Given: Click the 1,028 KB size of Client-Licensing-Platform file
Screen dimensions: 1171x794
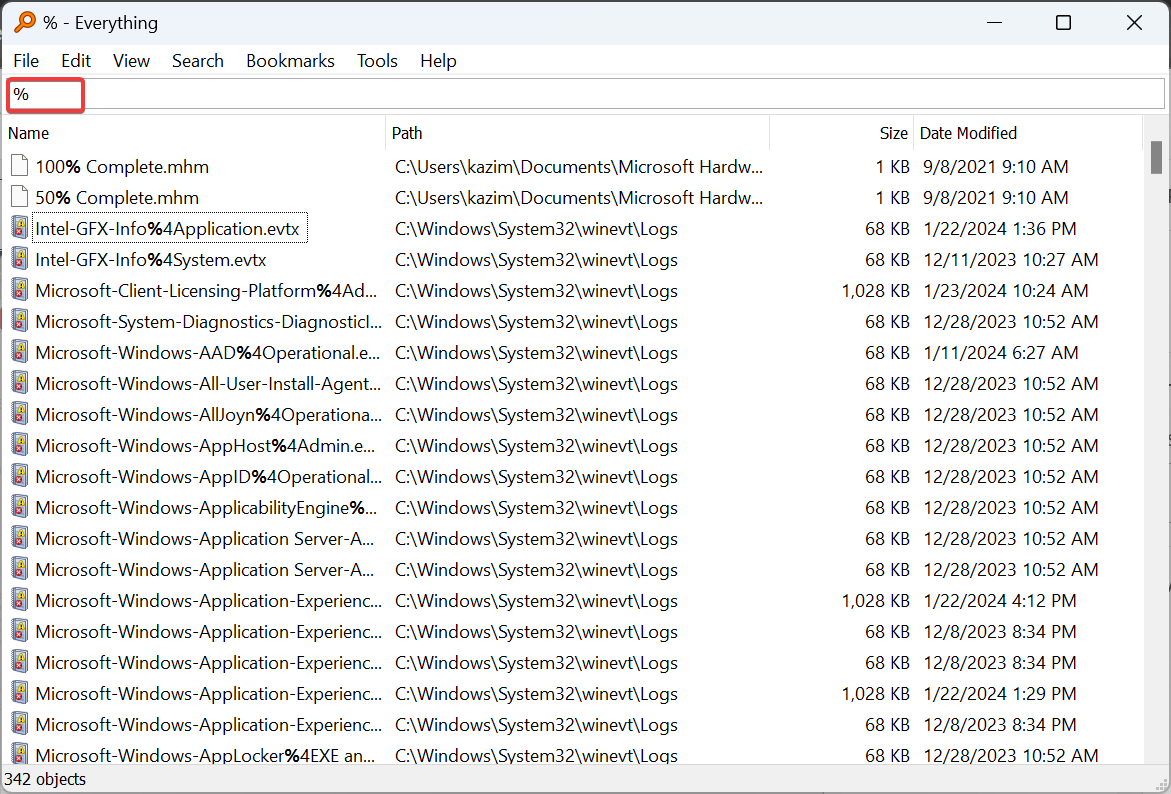Looking at the screenshot, I should click(875, 291).
